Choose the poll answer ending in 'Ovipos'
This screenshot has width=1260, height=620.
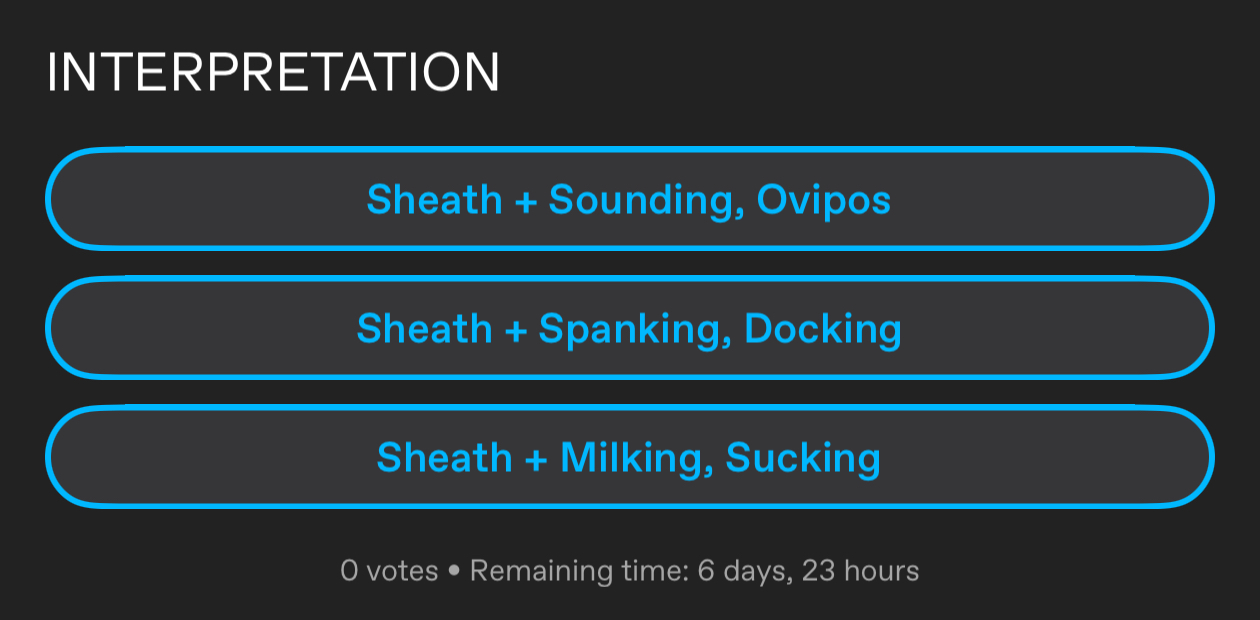click(629, 199)
